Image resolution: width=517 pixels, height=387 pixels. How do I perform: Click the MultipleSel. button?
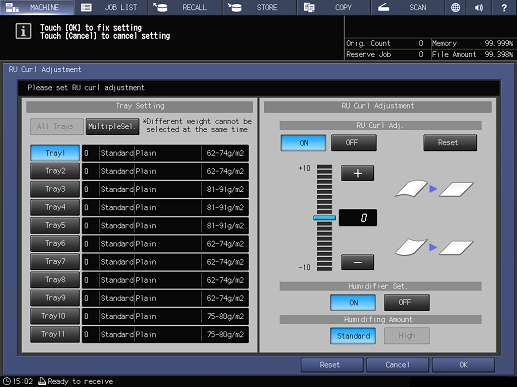pyautogui.click(x=112, y=127)
